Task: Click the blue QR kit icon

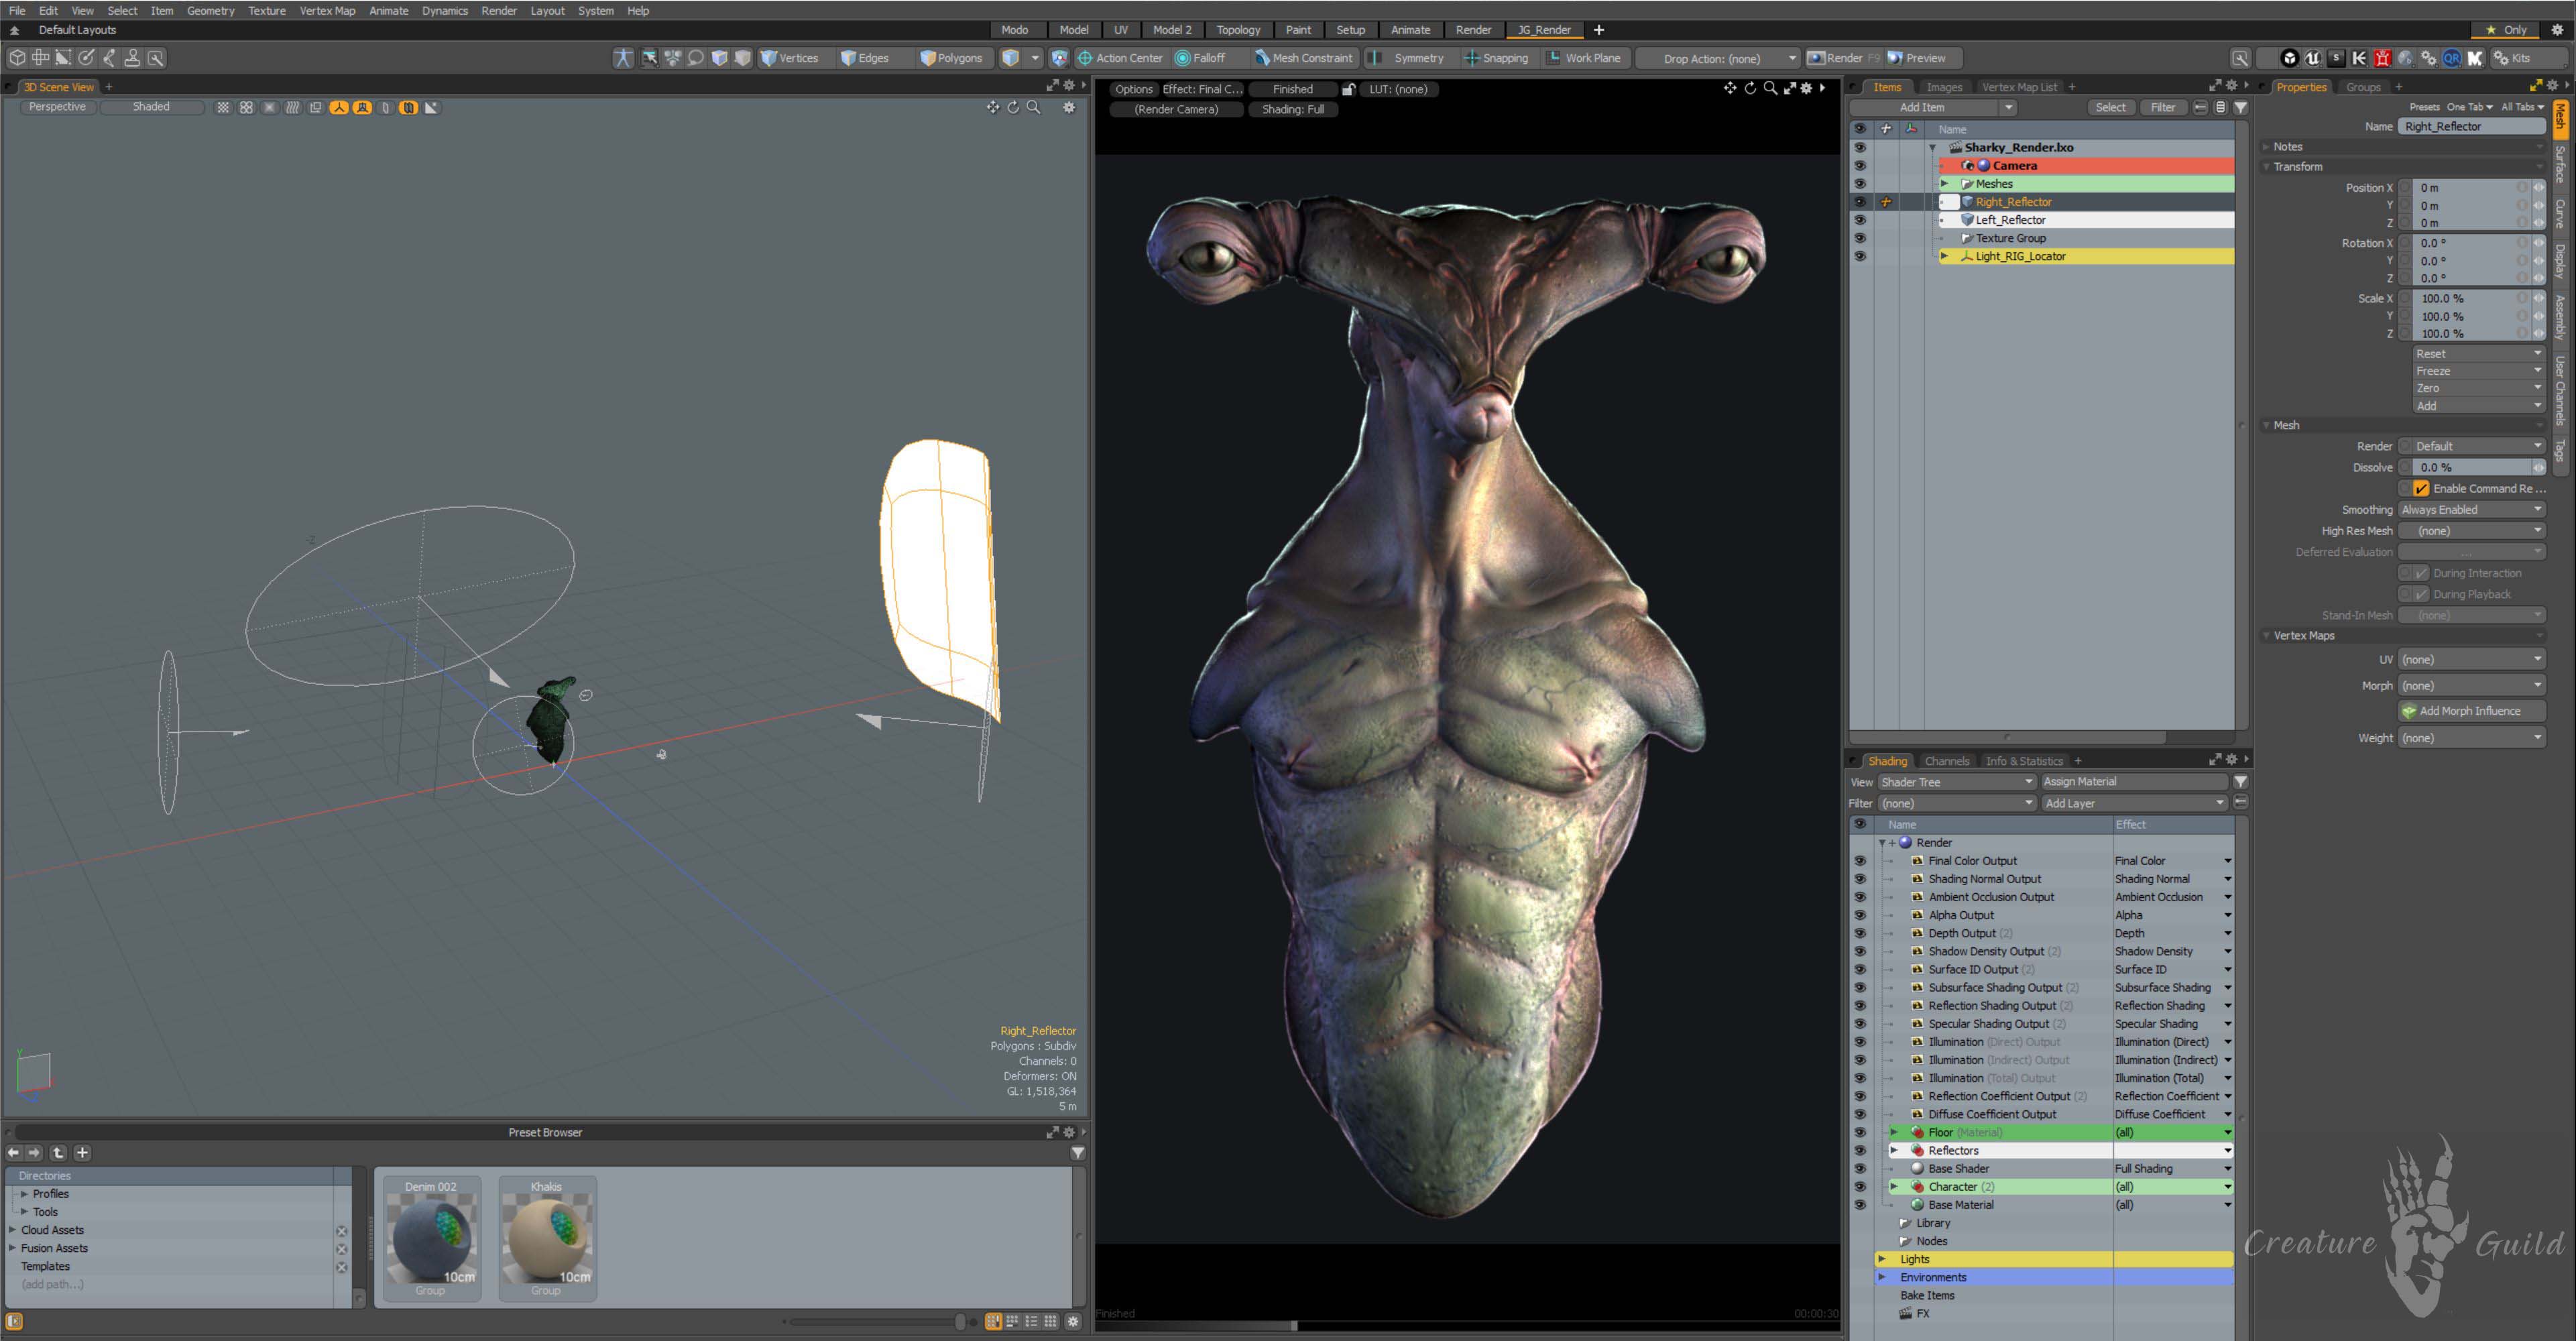Action: [x=2452, y=58]
